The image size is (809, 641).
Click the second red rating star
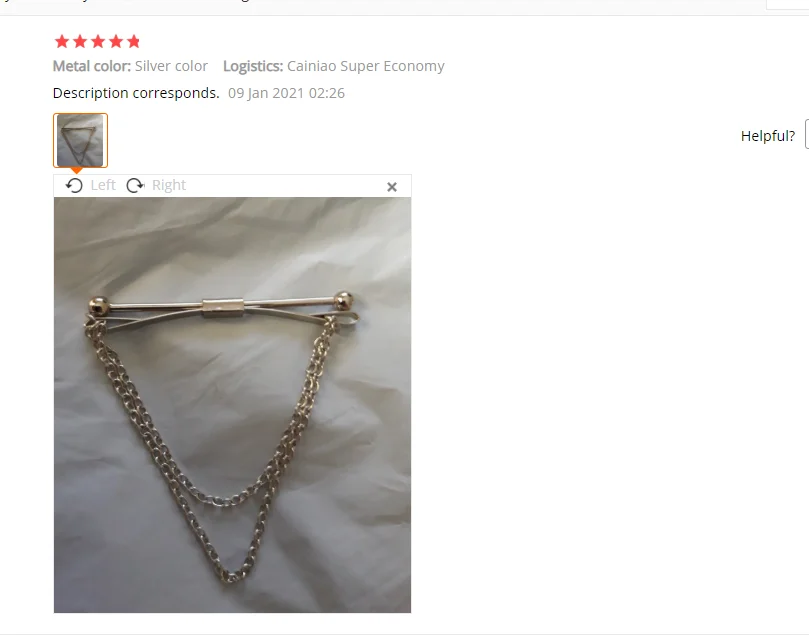[x=80, y=41]
